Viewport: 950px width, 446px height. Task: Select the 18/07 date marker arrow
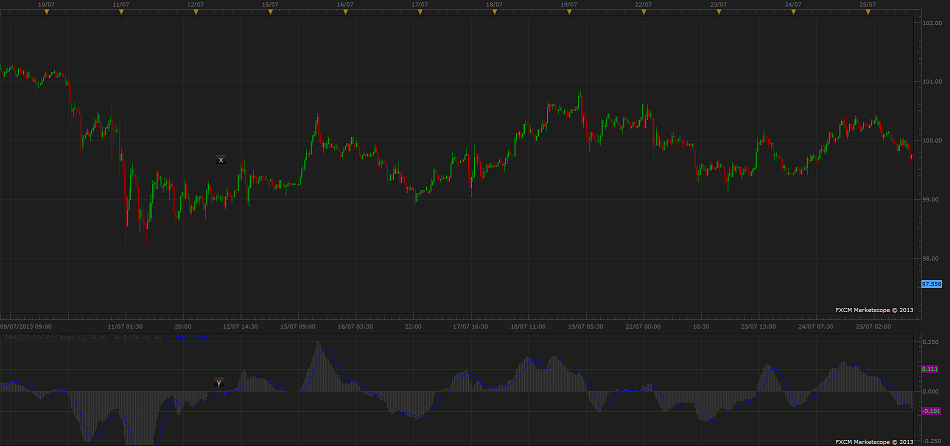494,13
